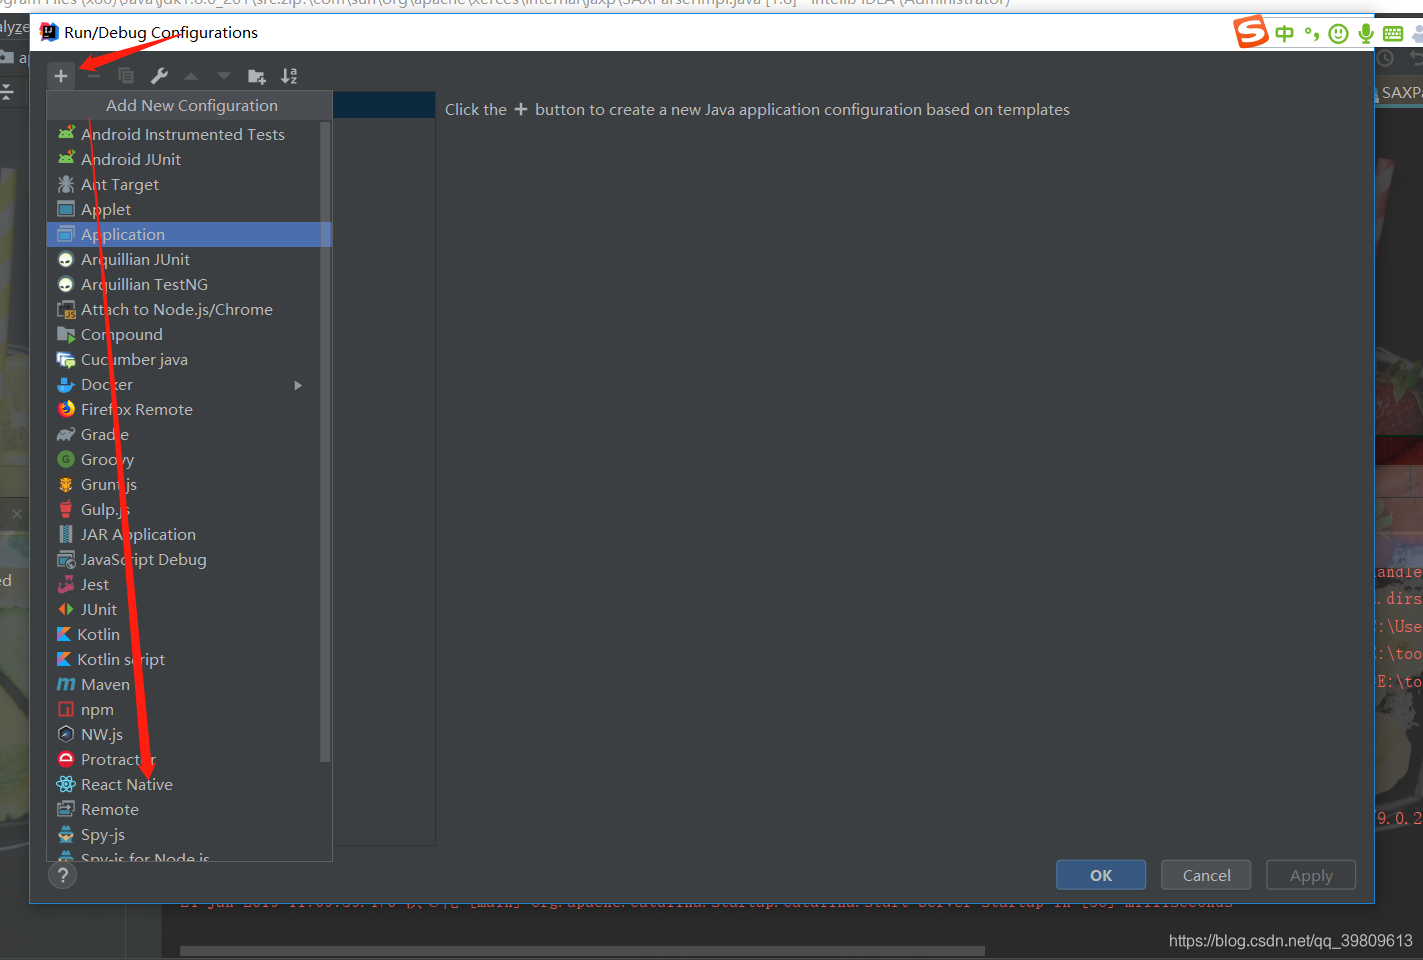1423x960 pixels.
Task: Click the Docker whale icon
Action: 66,384
